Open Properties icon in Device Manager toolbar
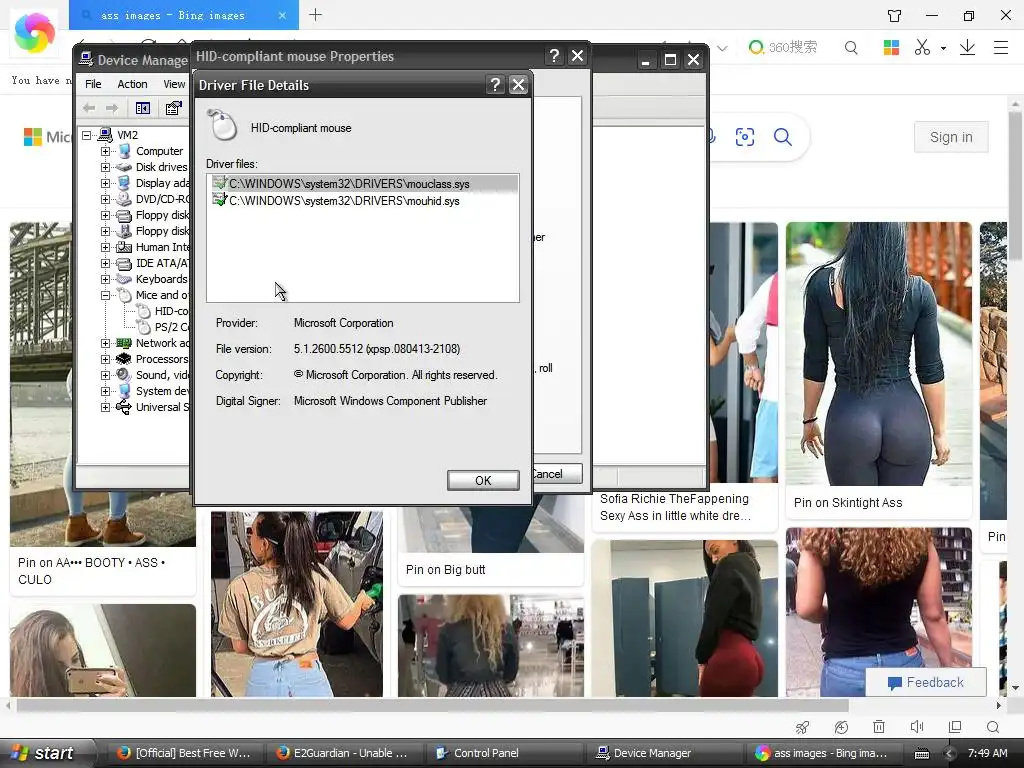The width and height of the screenshot is (1024, 768). [173, 108]
